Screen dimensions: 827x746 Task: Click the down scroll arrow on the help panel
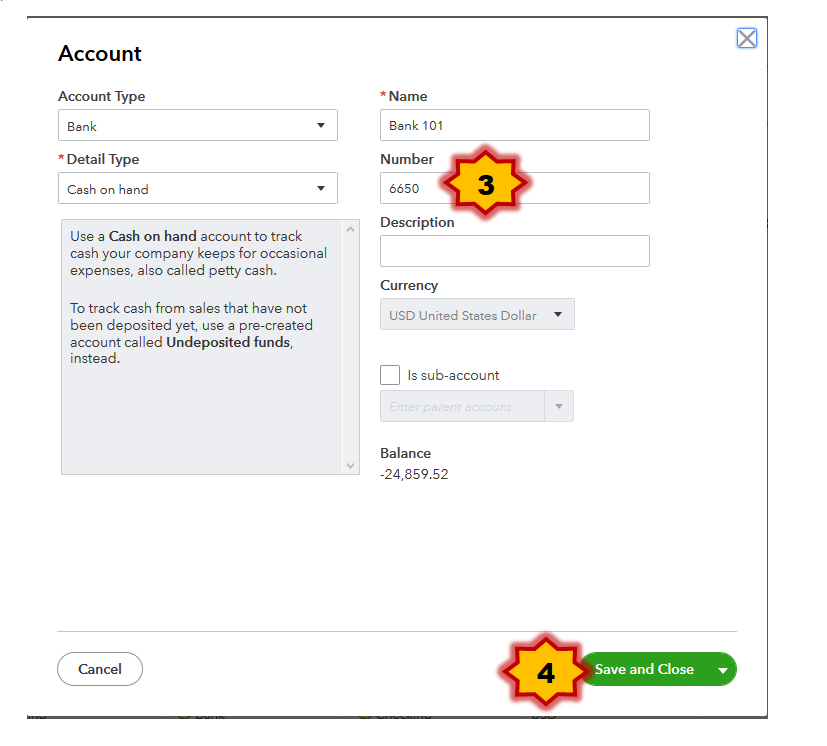(351, 465)
